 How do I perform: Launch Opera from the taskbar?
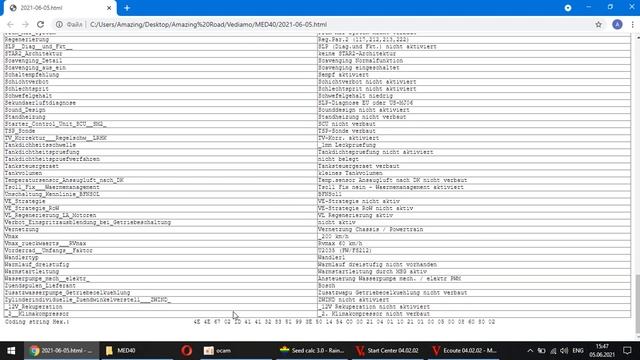pyautogui.click(x=187, y=351)
